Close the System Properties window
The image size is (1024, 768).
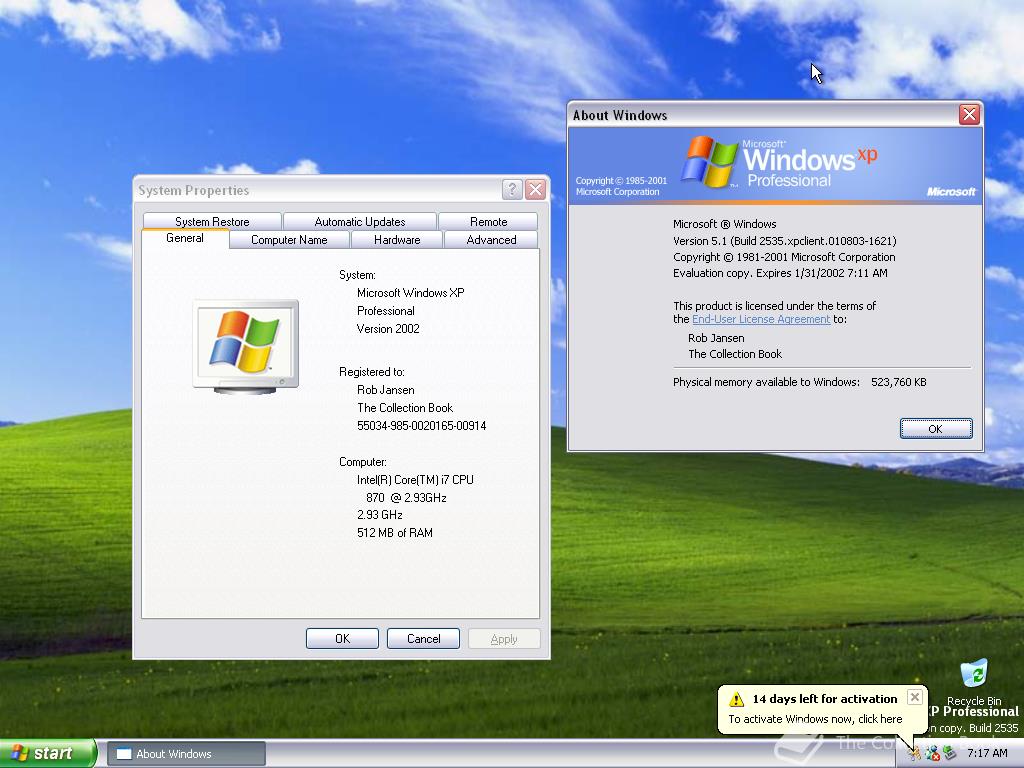(x=536, y=189)
